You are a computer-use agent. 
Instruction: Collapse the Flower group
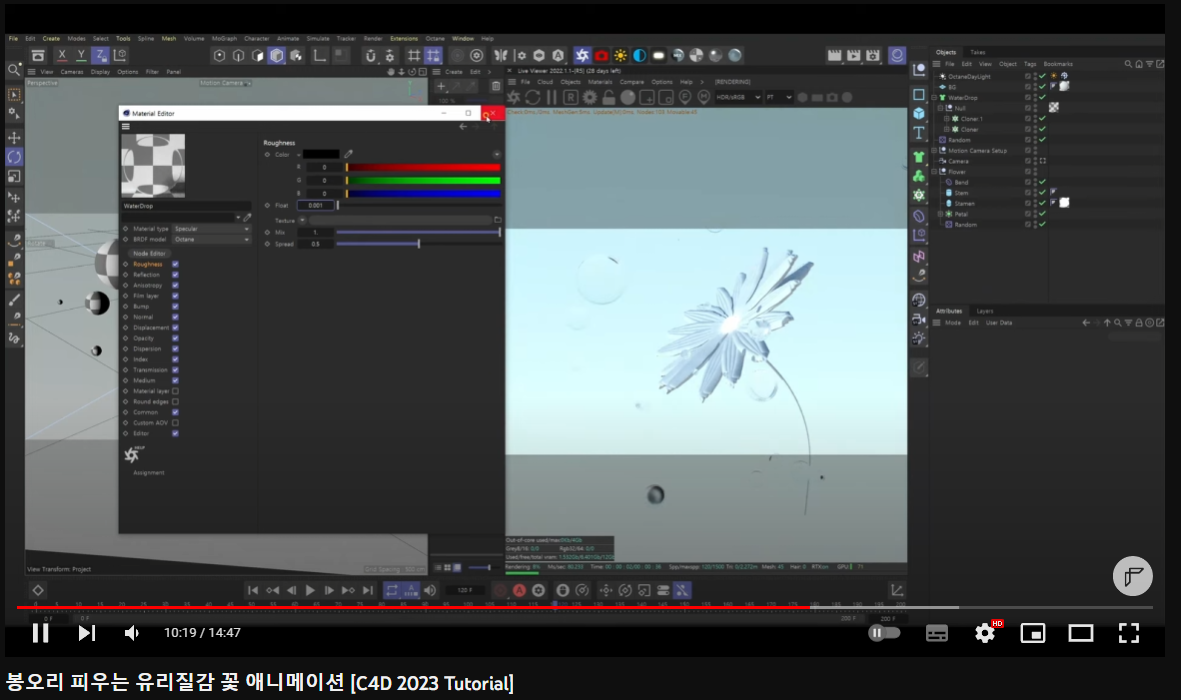(x=935, y=172)
